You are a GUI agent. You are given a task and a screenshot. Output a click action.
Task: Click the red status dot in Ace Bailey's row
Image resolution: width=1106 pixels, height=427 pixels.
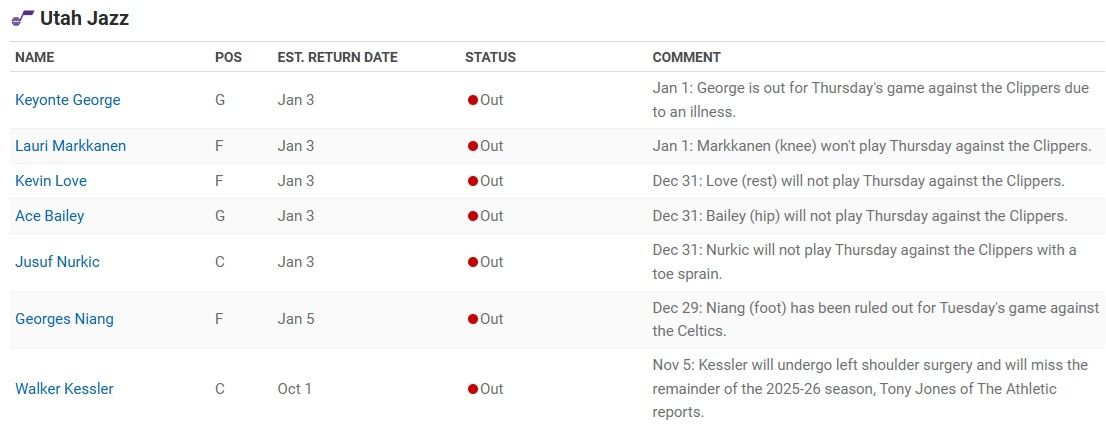473,216
